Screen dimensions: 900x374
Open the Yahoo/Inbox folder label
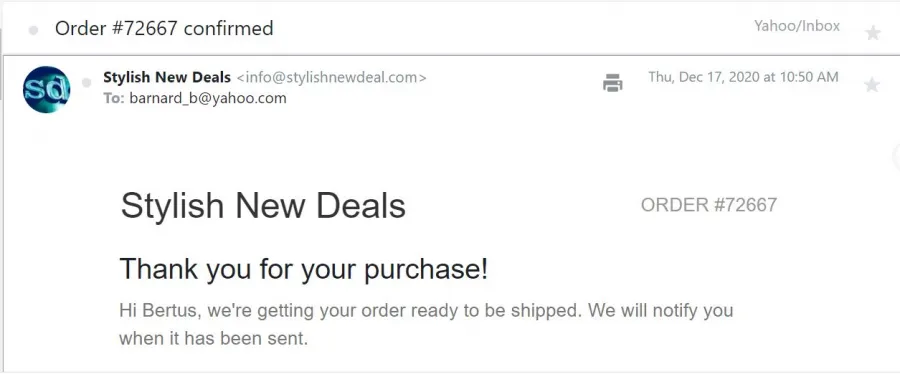click(x=797, y=26)
